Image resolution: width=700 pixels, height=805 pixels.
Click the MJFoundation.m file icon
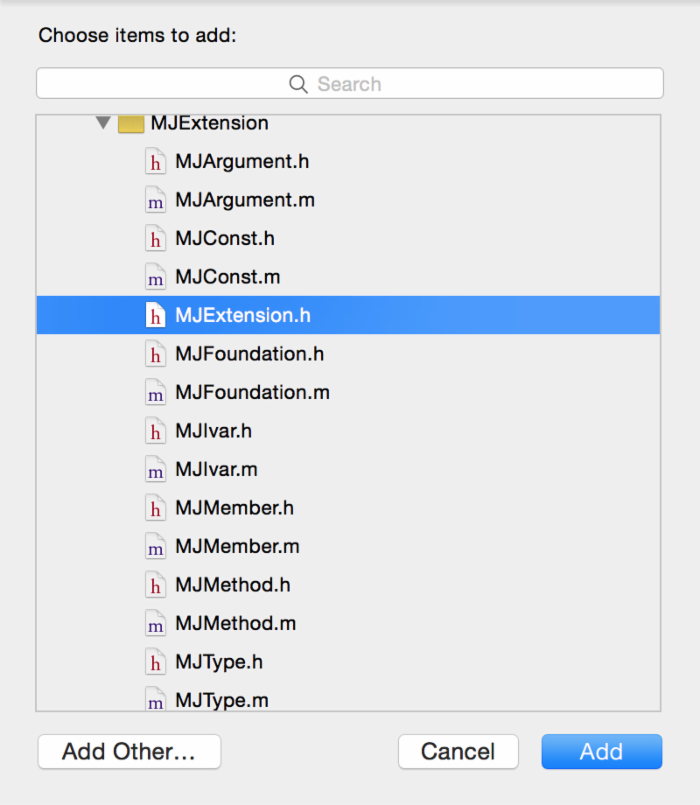tap(155, 393)
